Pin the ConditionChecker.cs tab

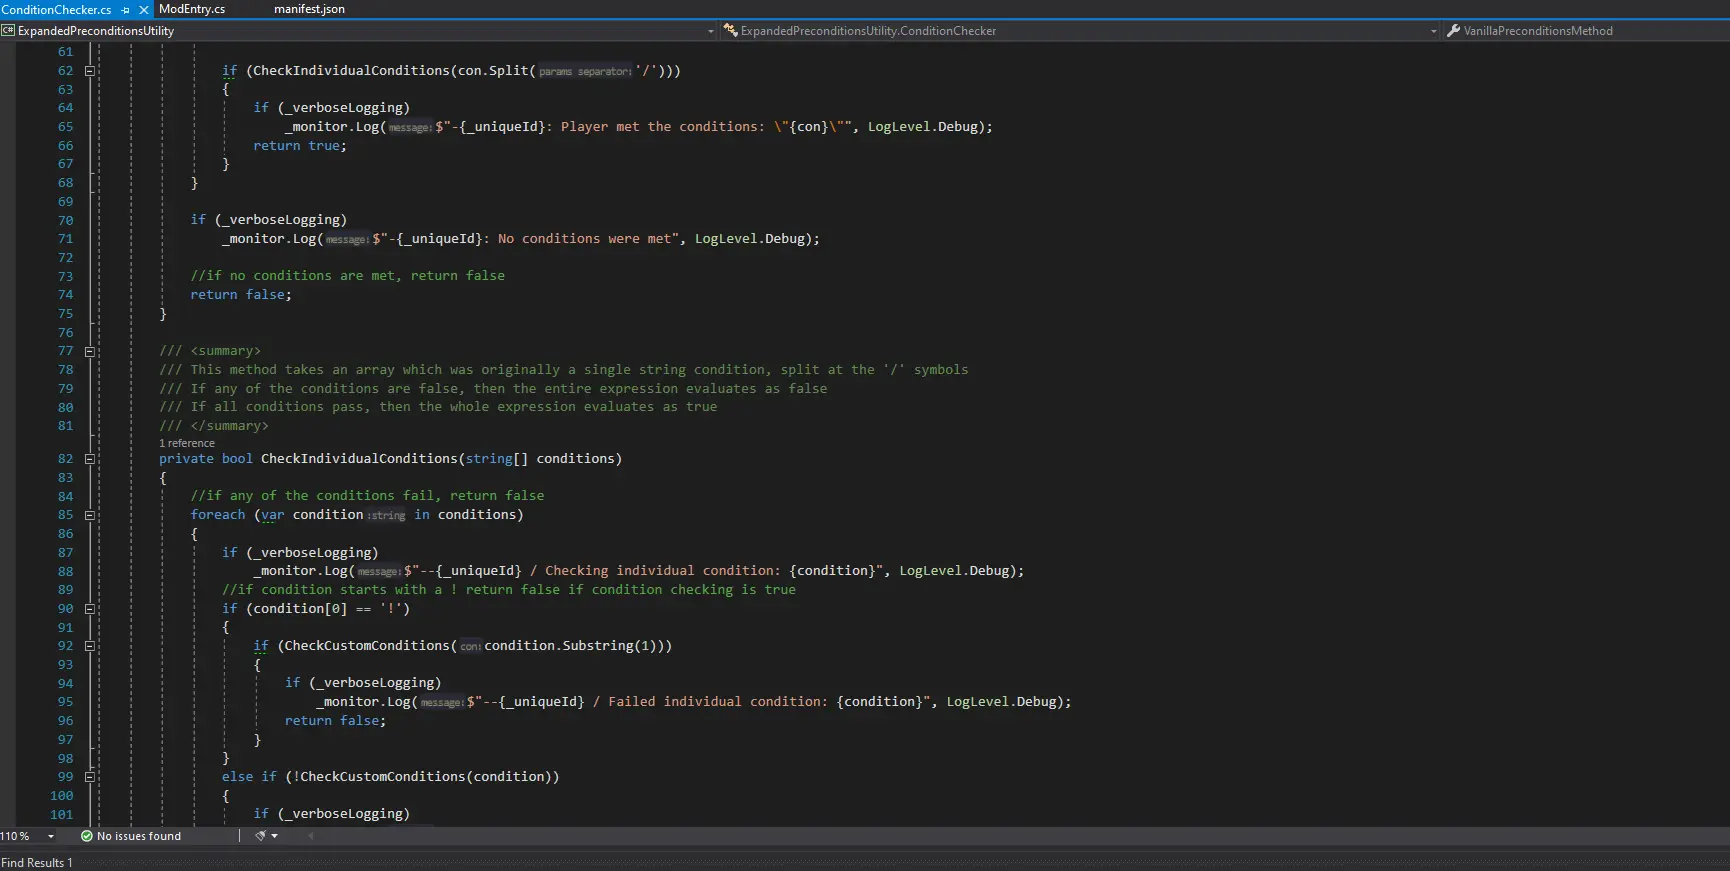click(126, 10)
